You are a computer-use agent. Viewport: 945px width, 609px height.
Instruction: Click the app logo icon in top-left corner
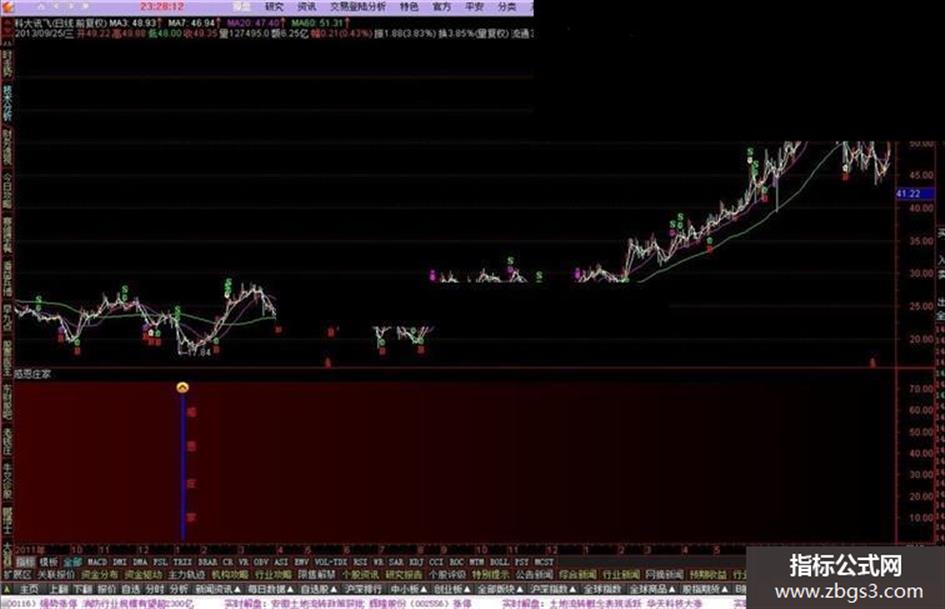7,7
